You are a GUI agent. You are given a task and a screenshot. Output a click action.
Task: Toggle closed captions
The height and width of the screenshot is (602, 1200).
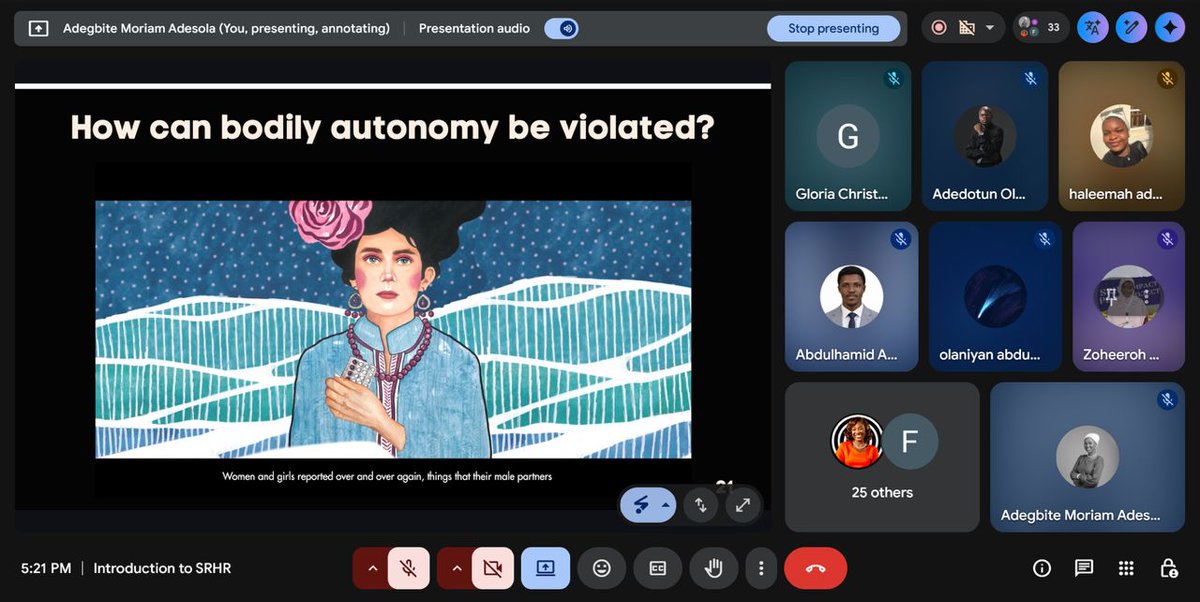[x=657, y=568]
